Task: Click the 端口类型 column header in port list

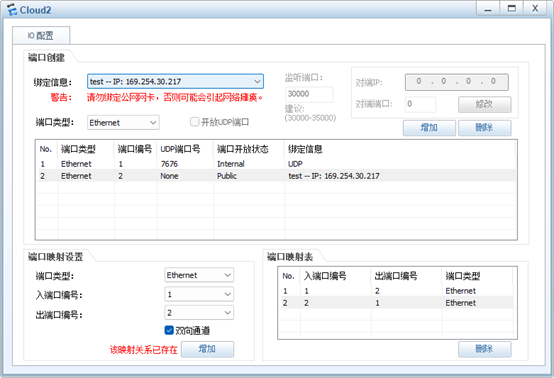Action: click(x=86, y=149)
